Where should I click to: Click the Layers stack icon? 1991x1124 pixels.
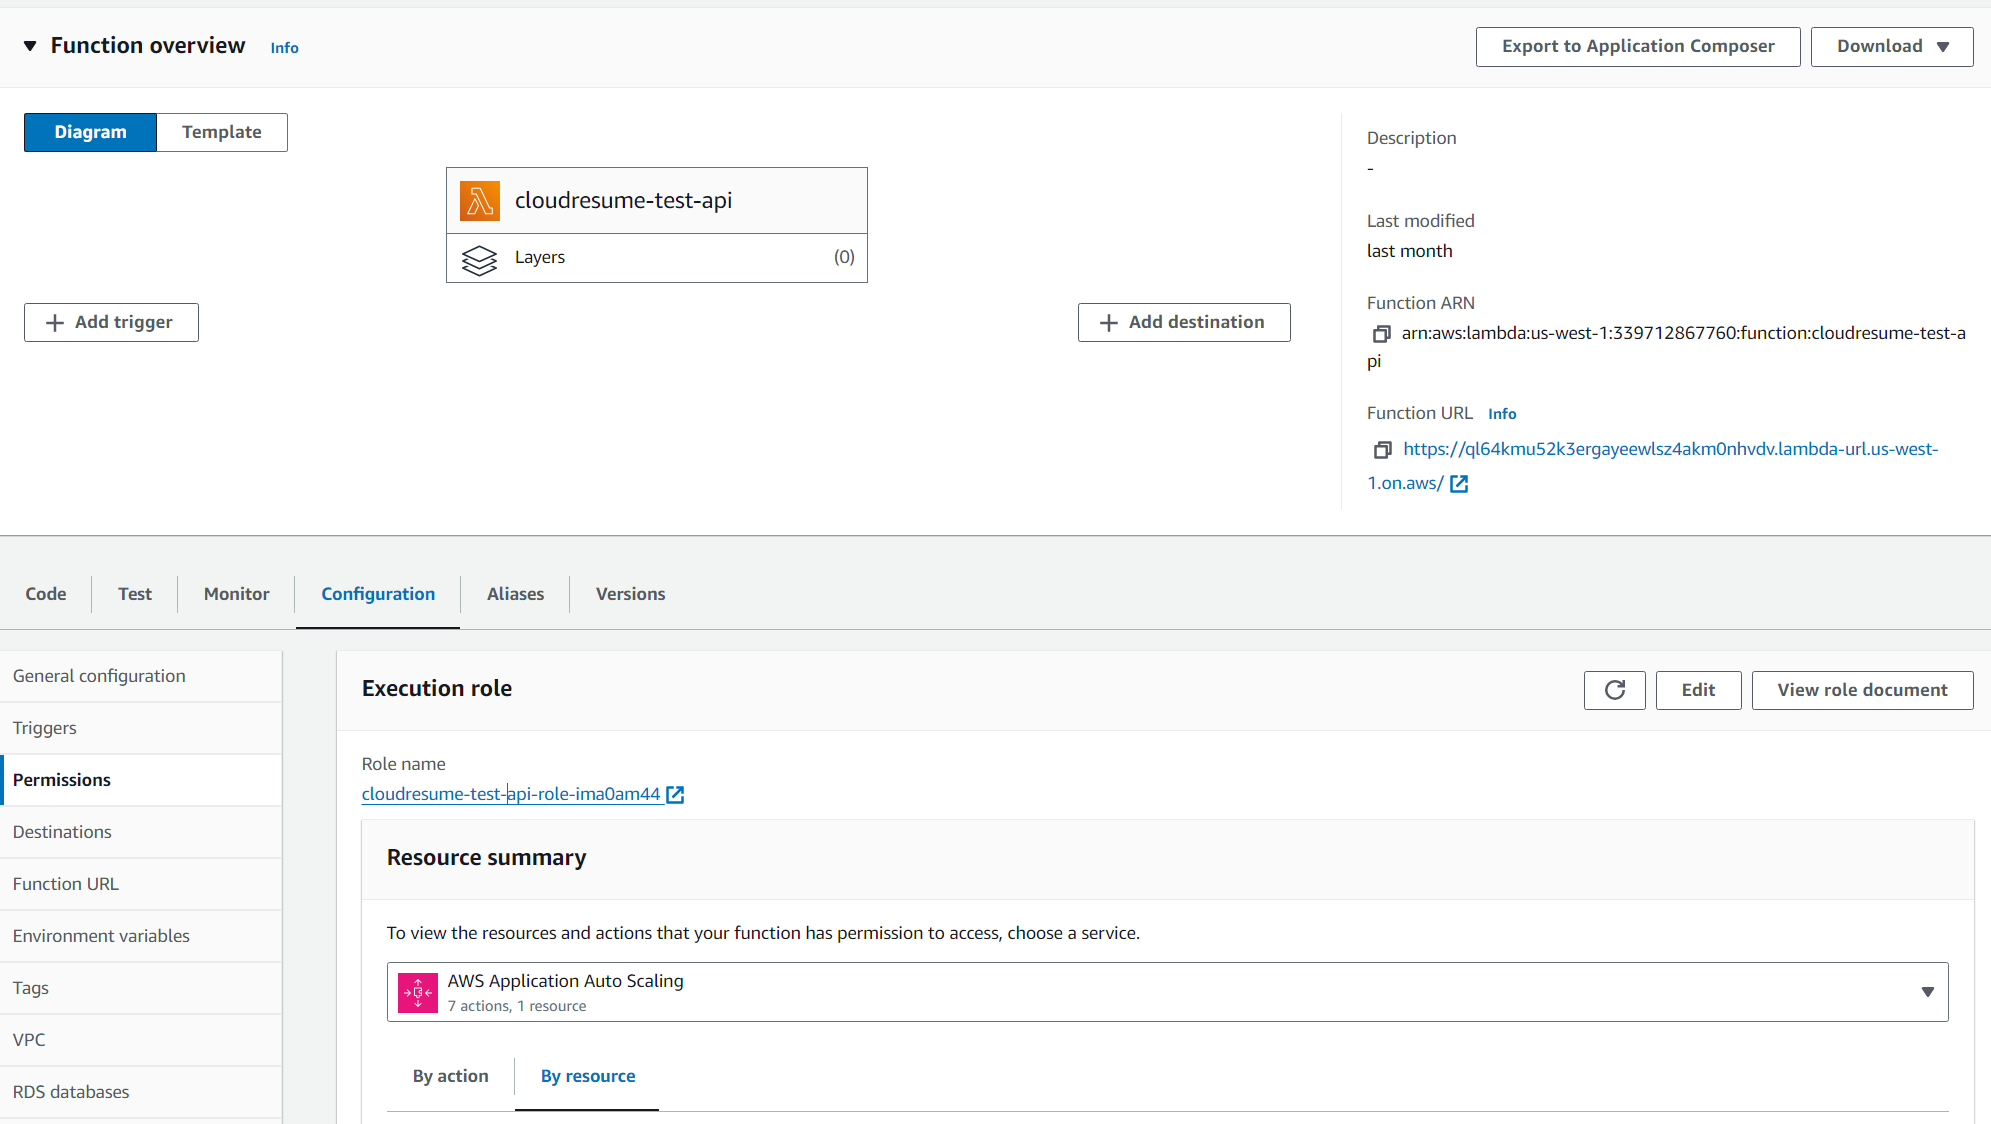point(479,260)
